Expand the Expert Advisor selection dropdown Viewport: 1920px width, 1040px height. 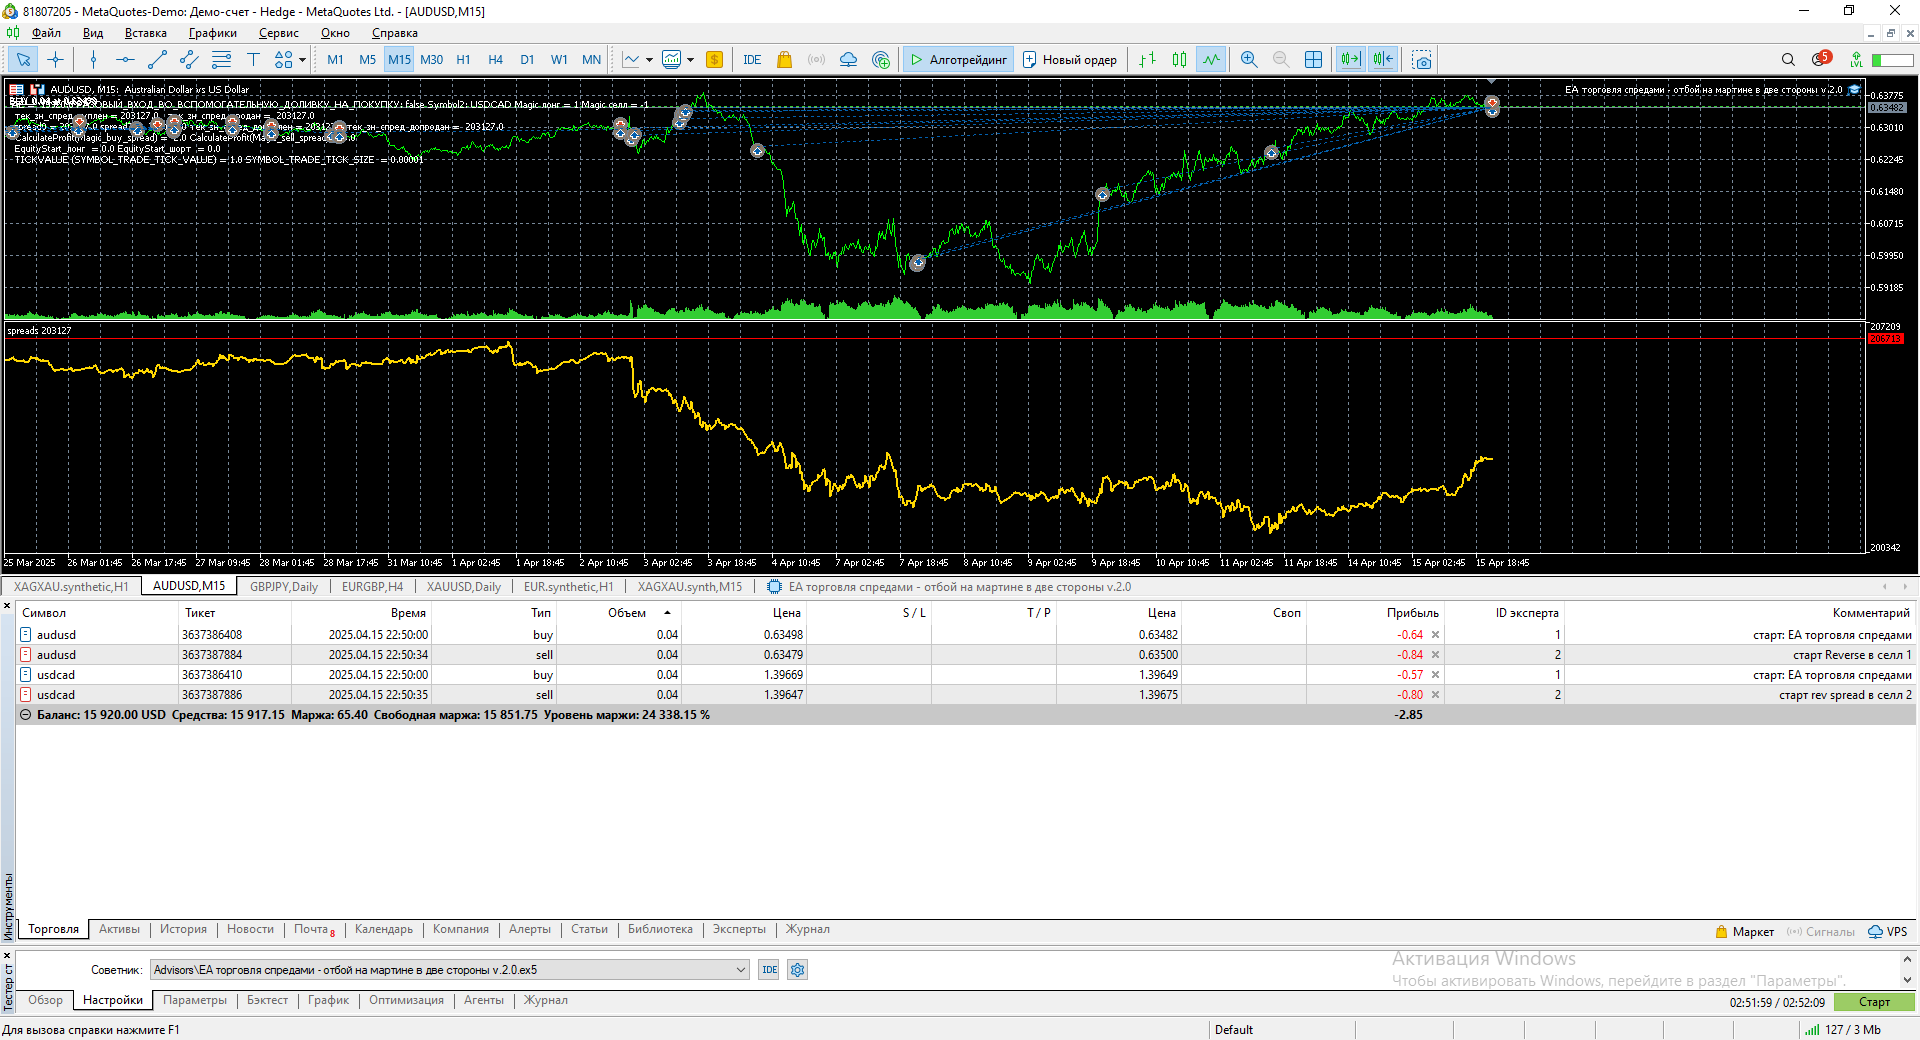coord(741,970)
